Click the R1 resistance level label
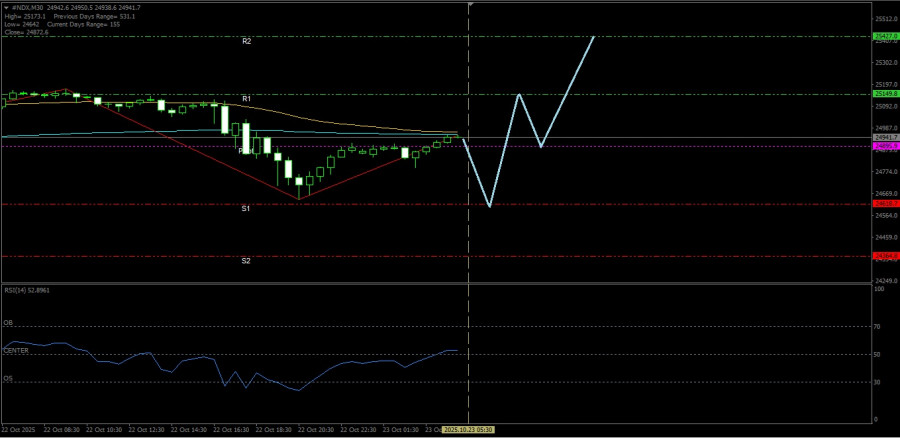Viewport: 900px width, 438px height. (x=246, y=100)
